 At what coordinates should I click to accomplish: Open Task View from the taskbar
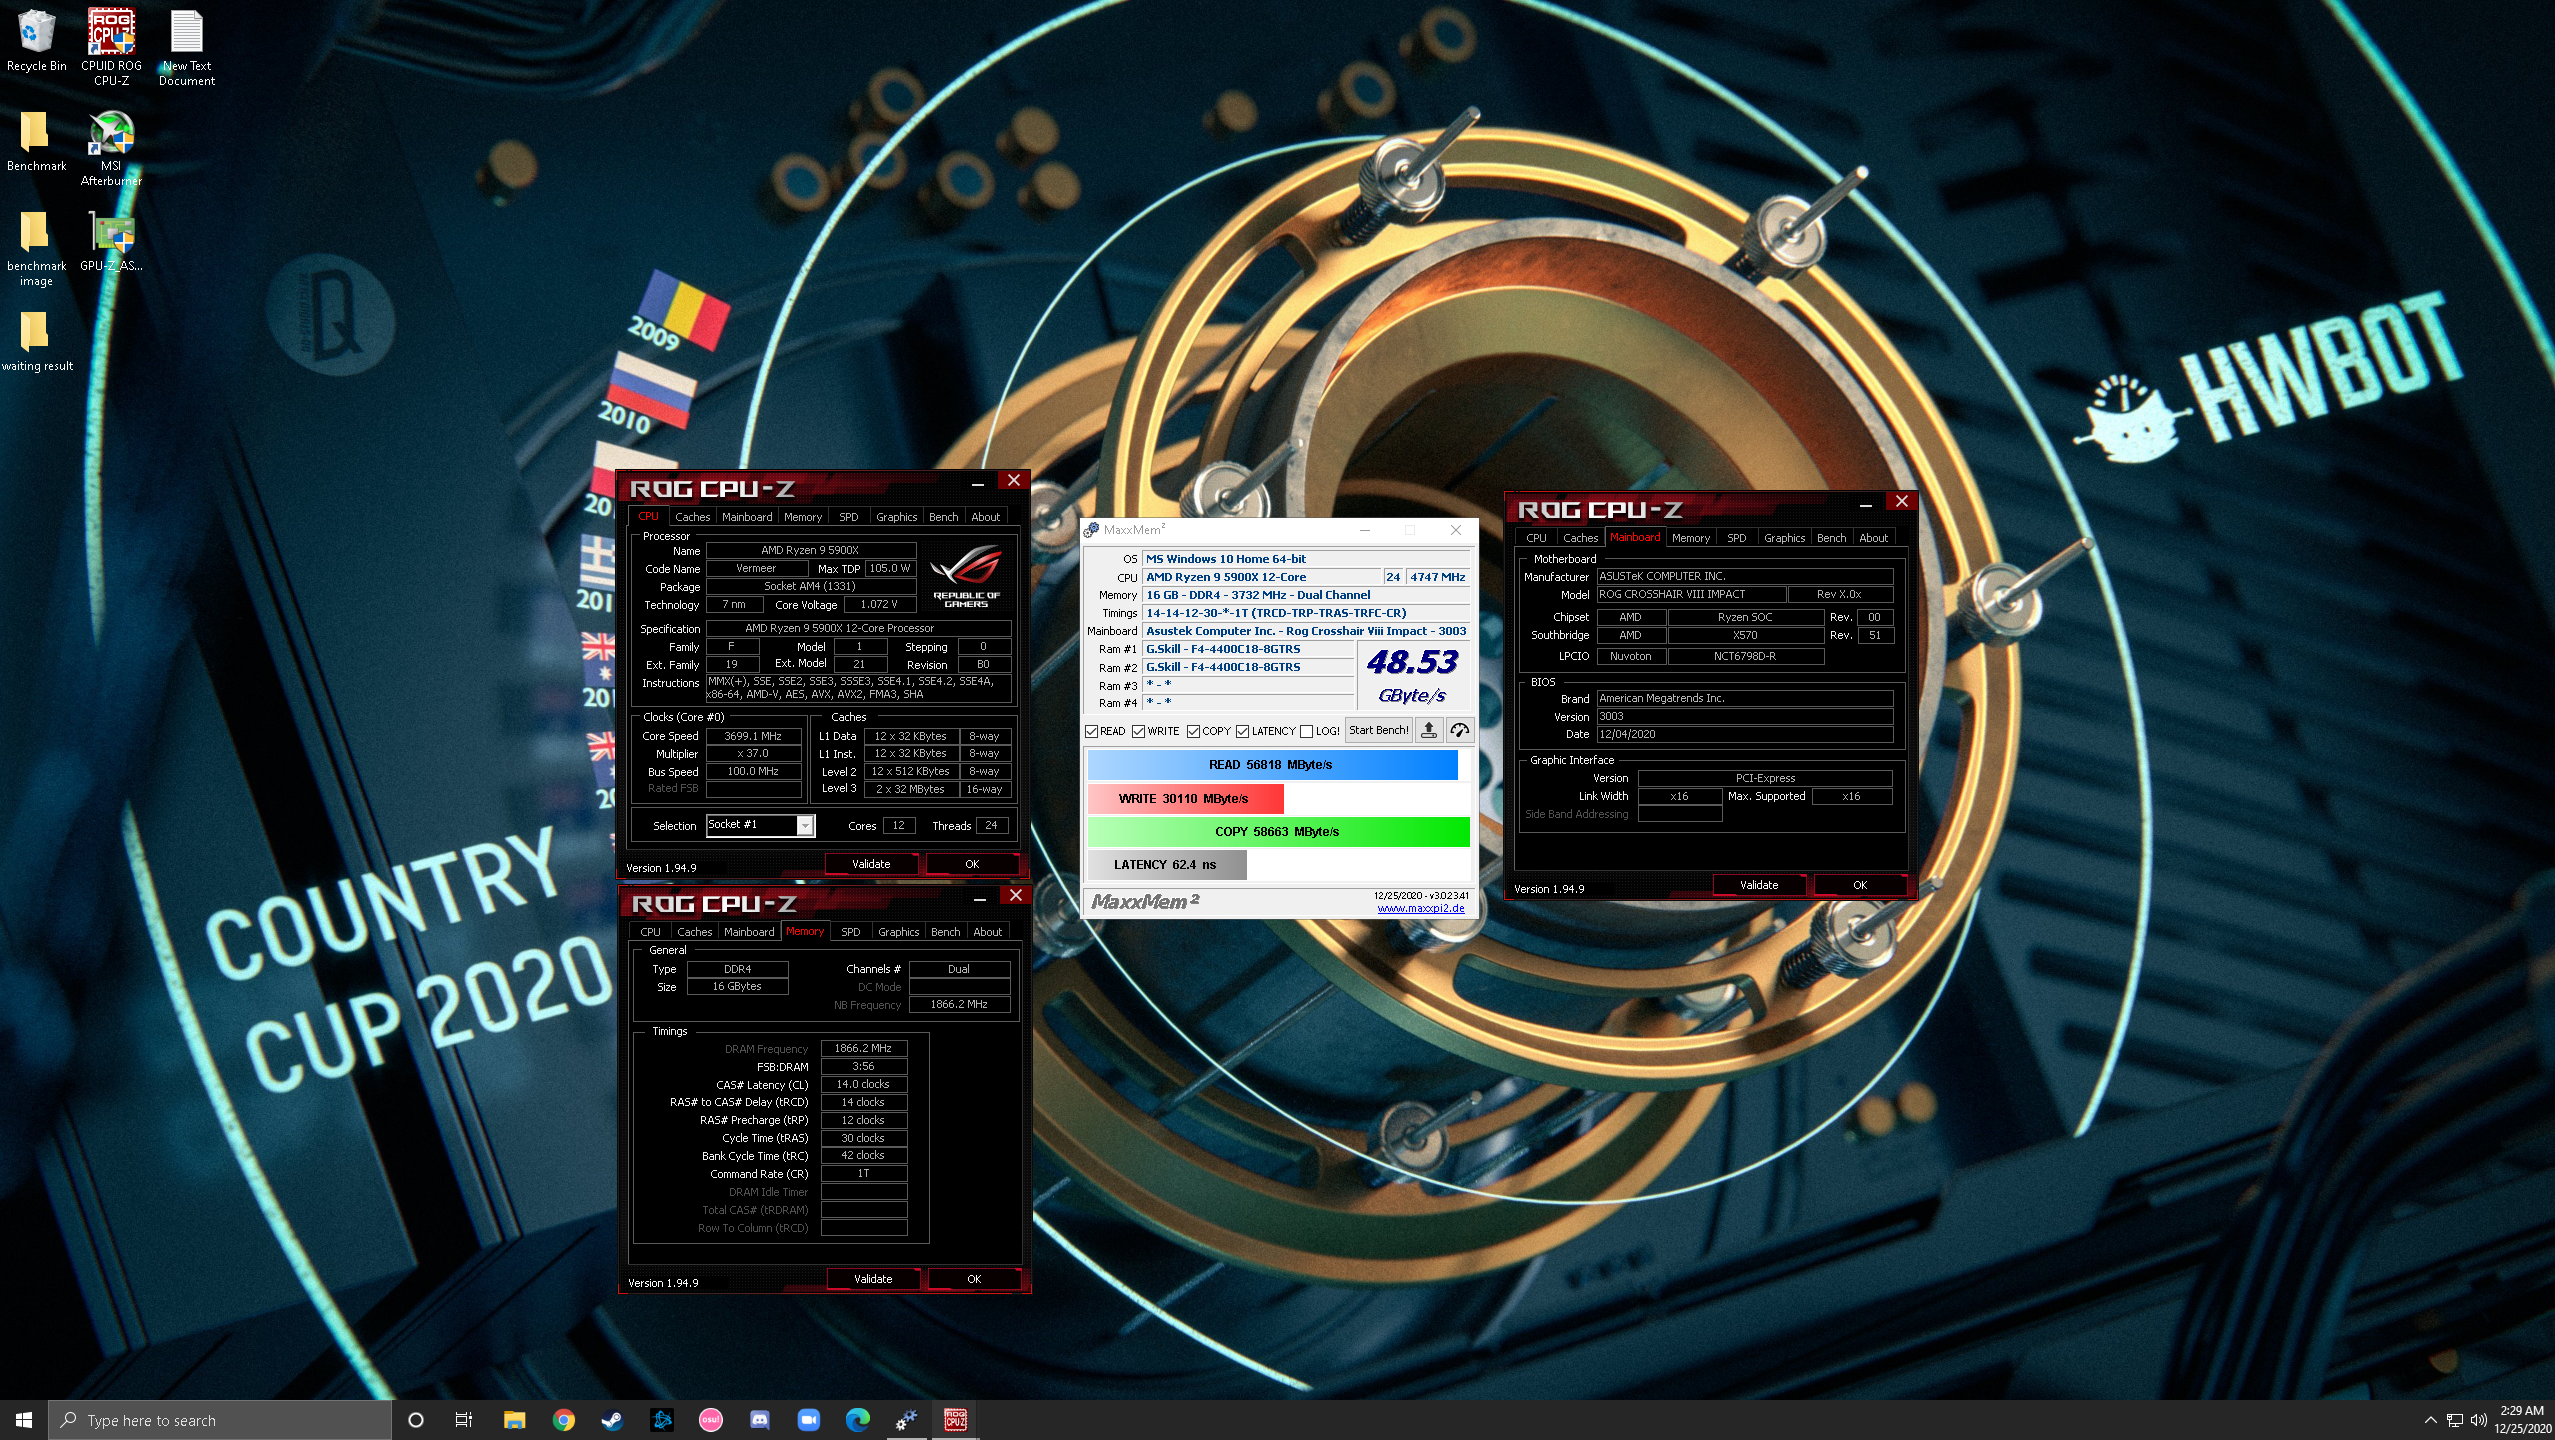(464, 1420)
